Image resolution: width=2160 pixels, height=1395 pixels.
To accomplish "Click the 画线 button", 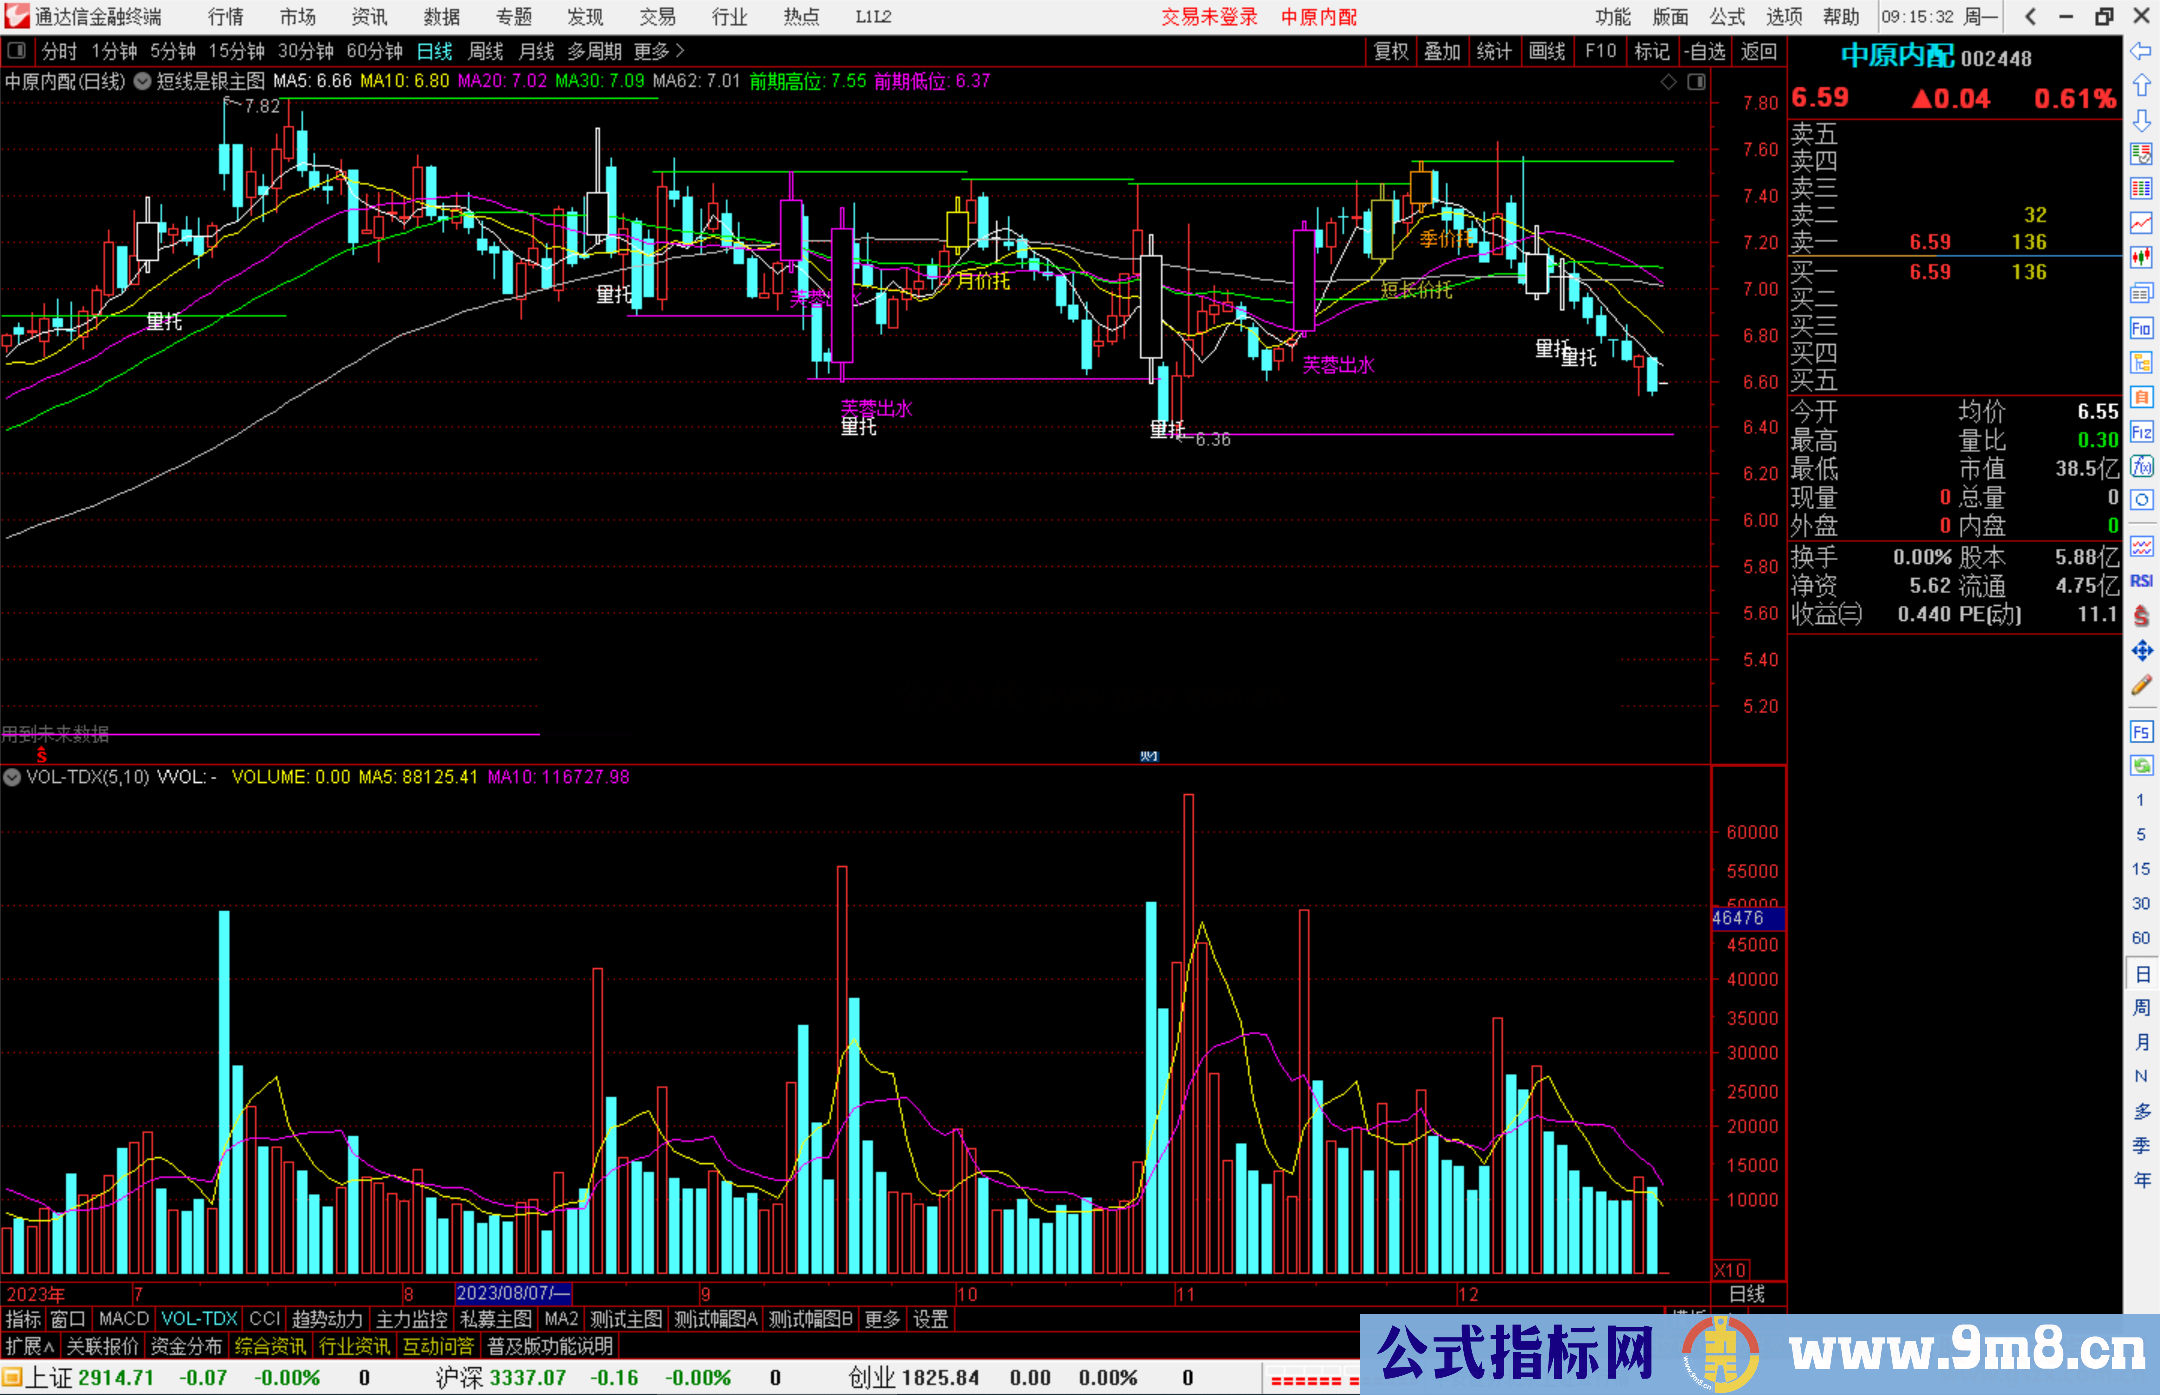I will pos(1547,51).
